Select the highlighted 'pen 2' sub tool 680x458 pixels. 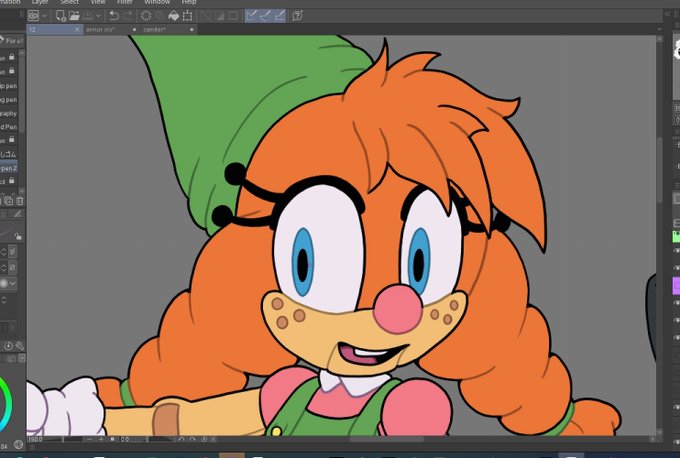(9, 168)
